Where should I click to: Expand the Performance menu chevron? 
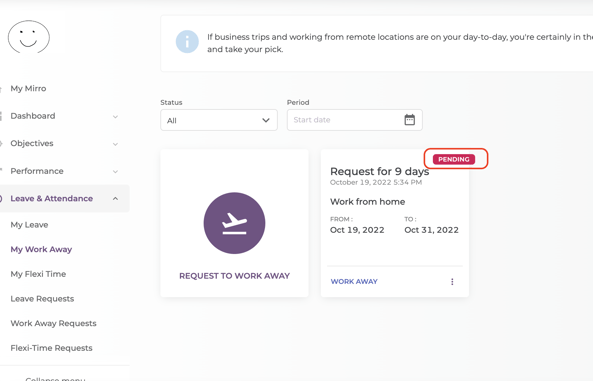point(115,172)
